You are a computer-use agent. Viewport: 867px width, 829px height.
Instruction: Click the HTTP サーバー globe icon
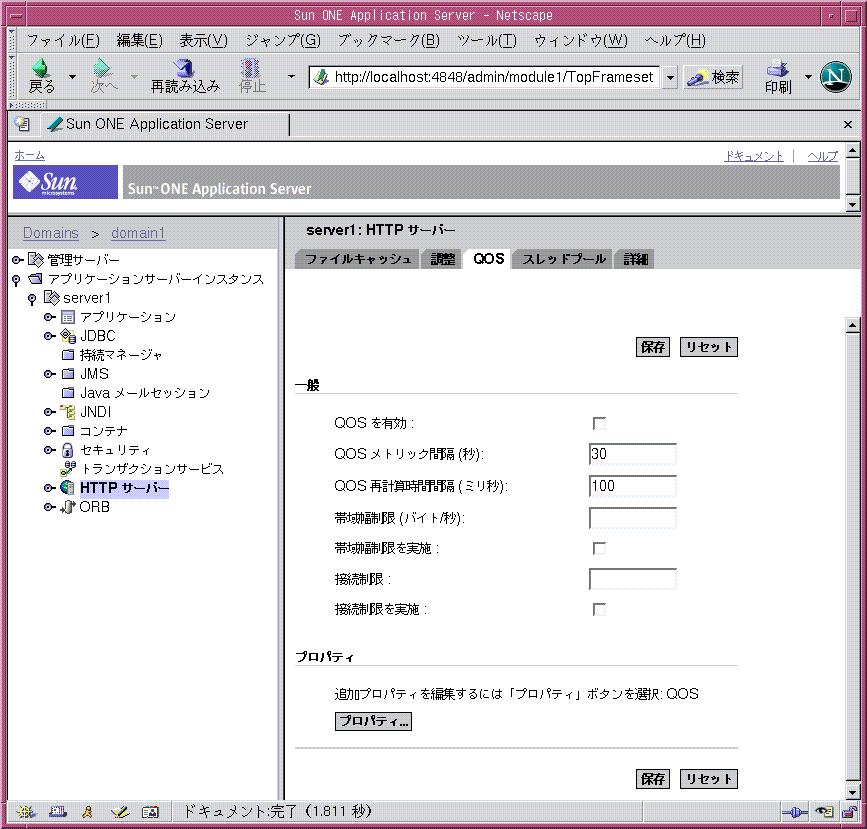point(67,488)
